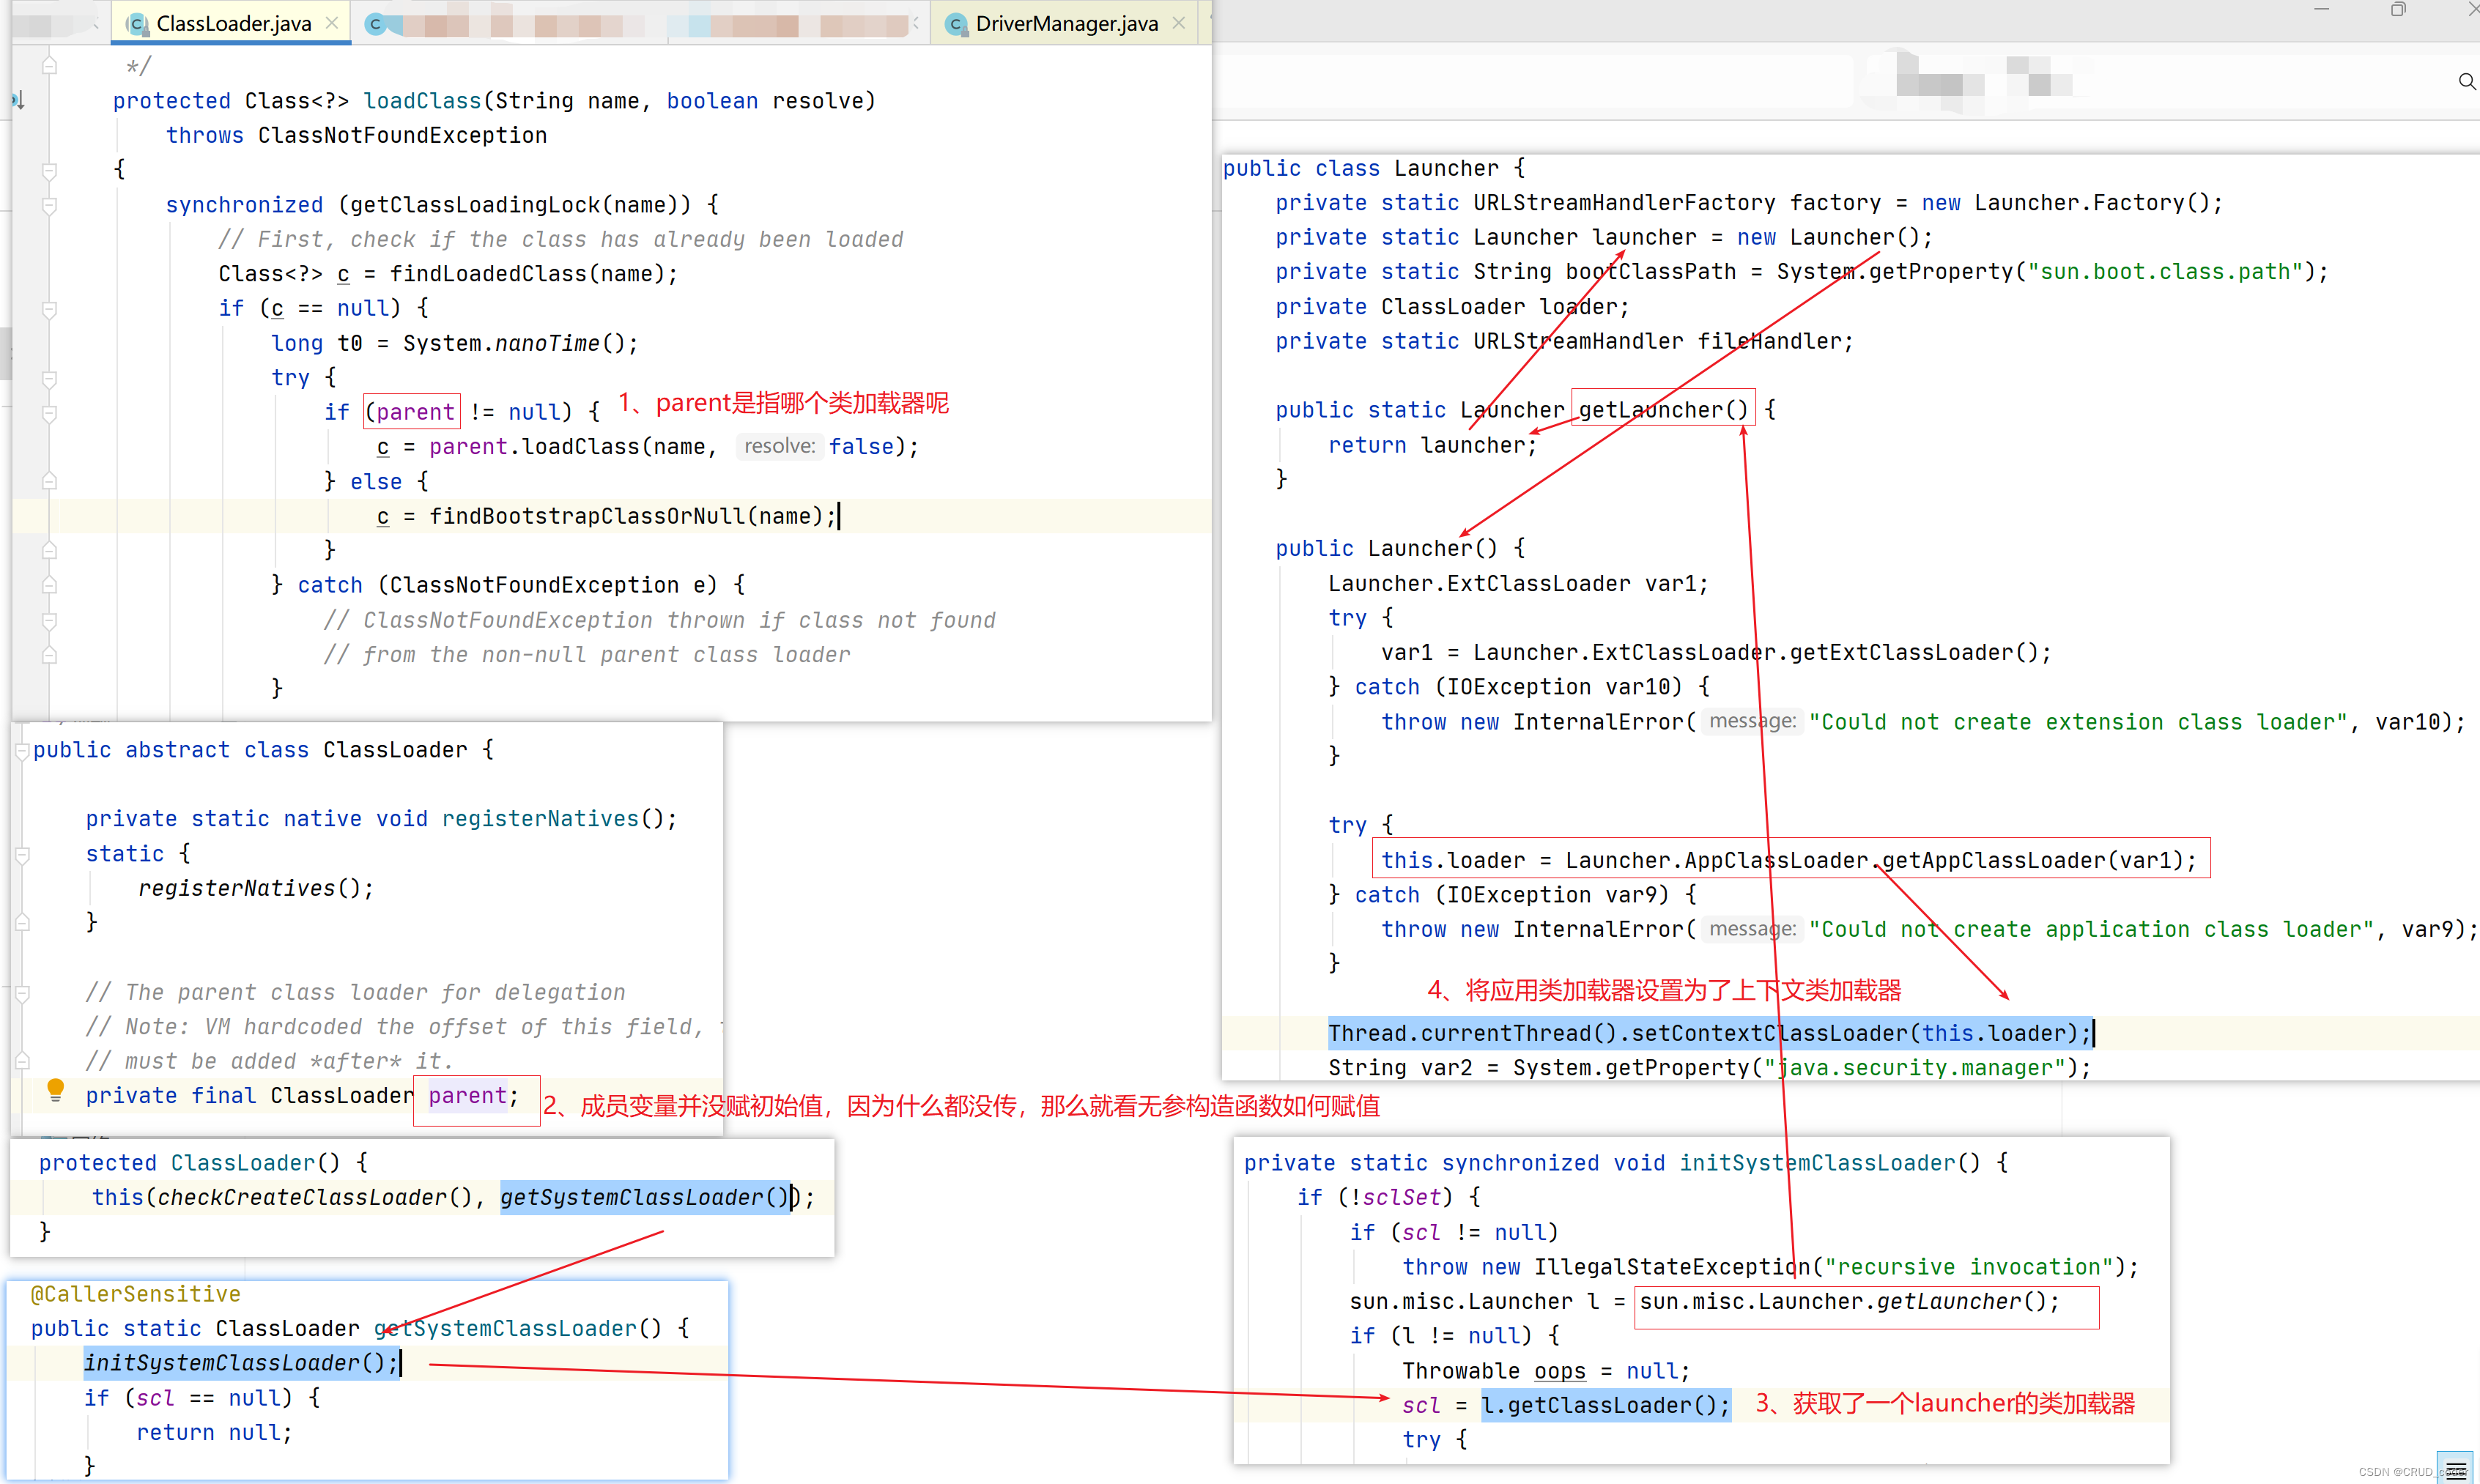Screen dimensions: 2480x1484
Task: Click the overridden-method gutter icon beside loadClass
Action: pos(18,100)
